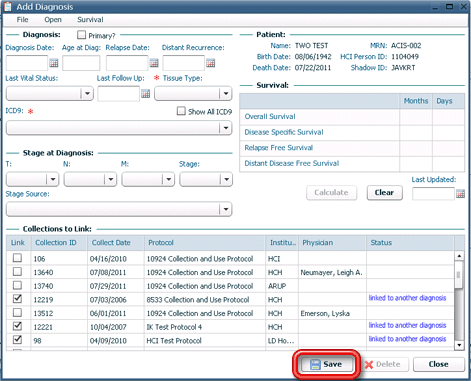Viewport: 471px width, 381px height.
Task: Click the Days column header
Action: point(448,101)
